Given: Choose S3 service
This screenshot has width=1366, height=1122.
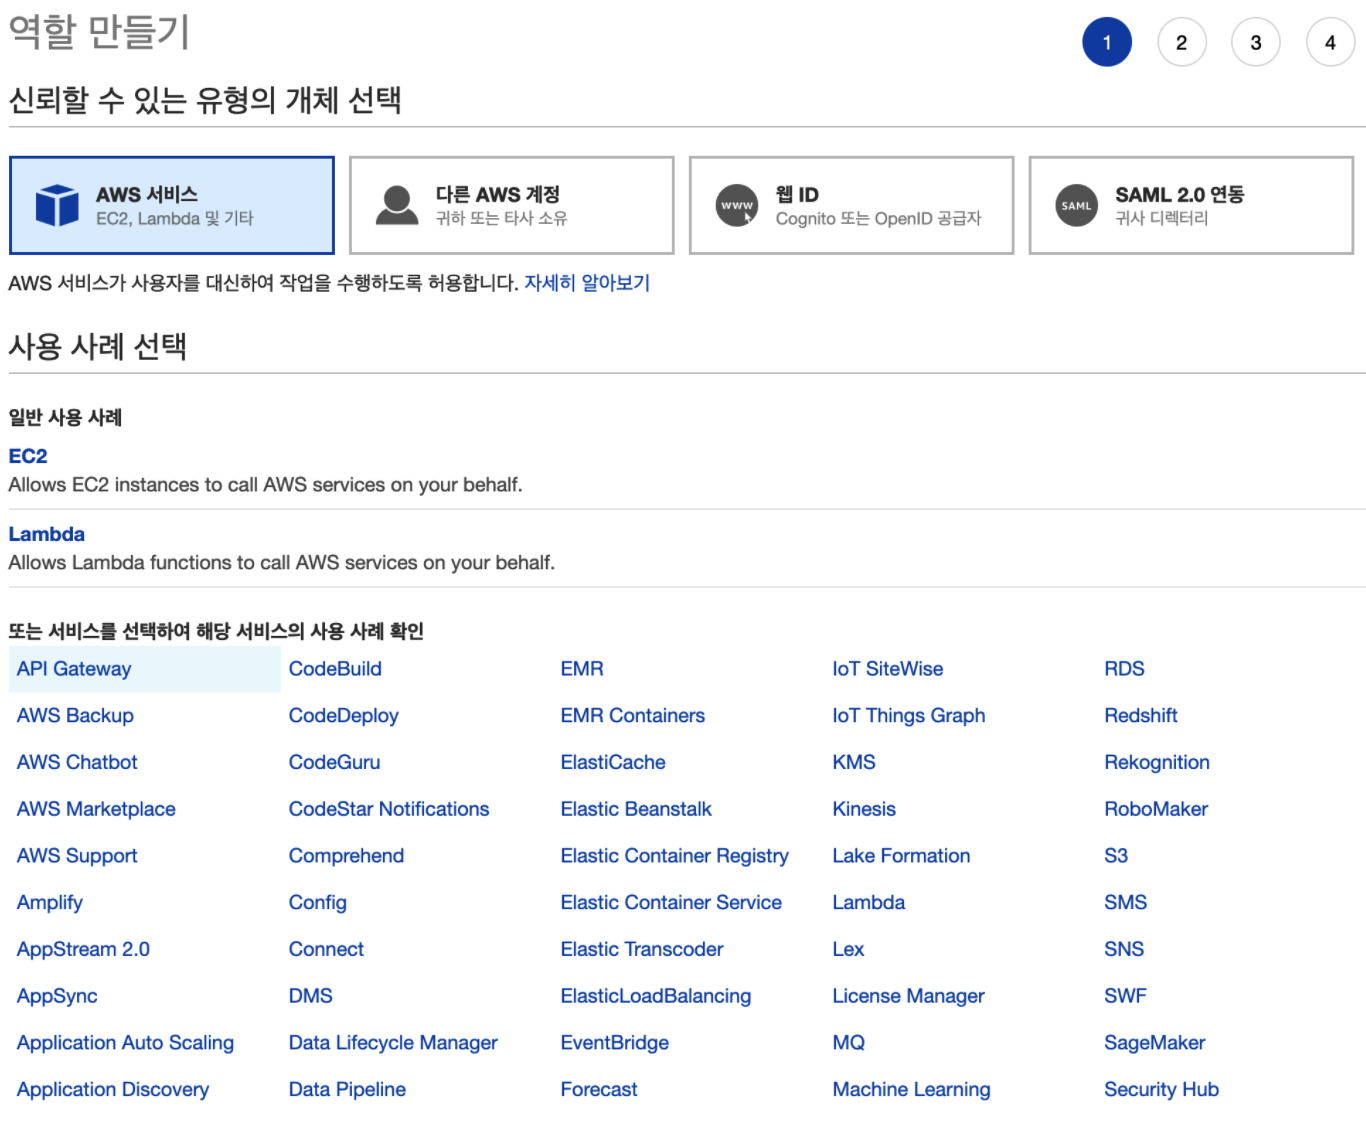Looking at the screenshot, I should click(x=1116, y=856).
